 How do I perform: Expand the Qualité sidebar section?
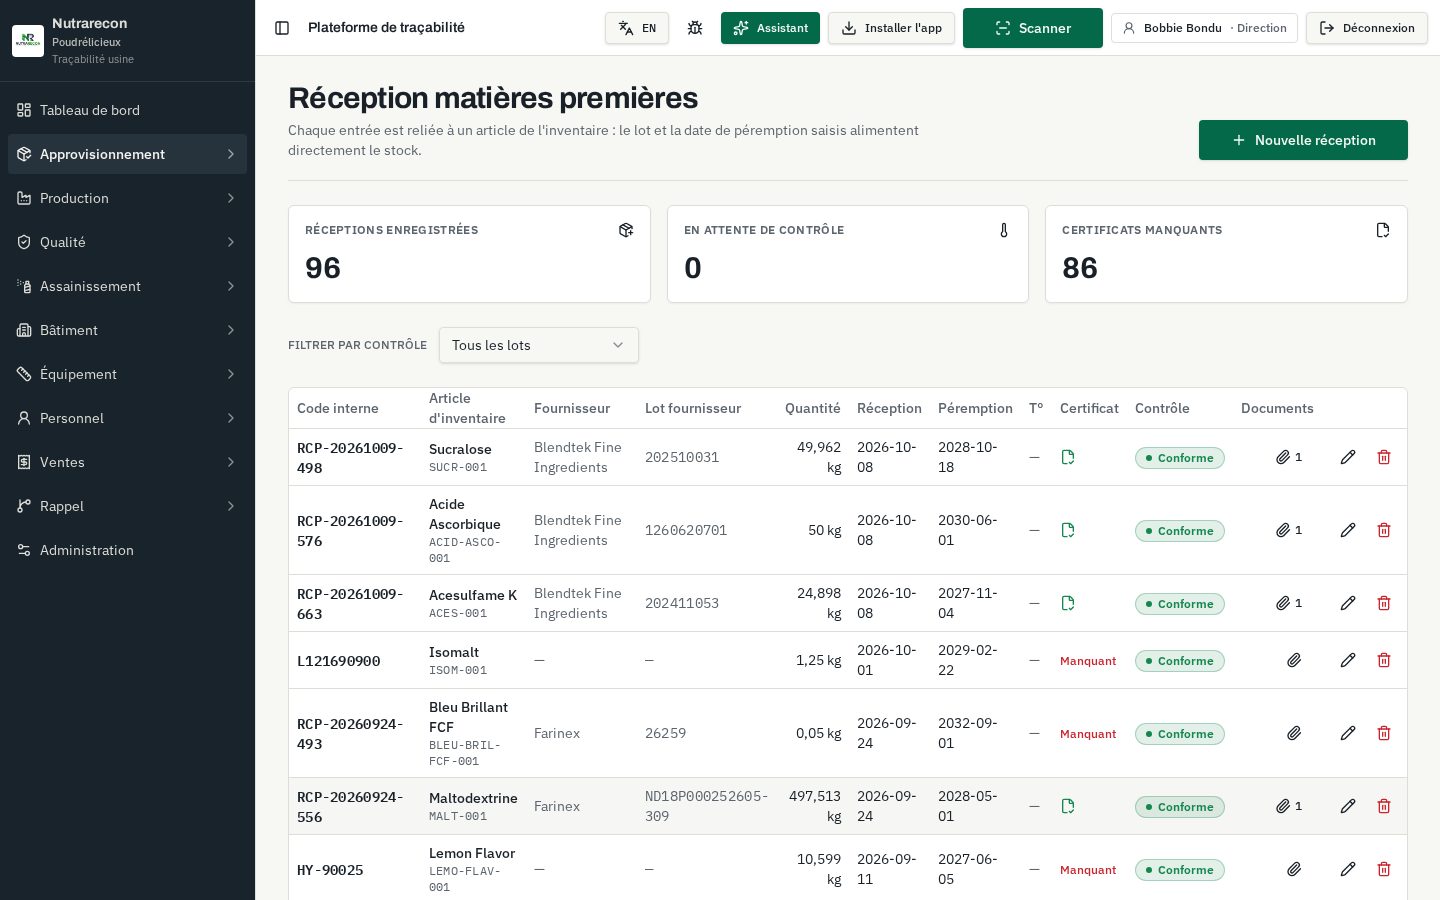click(127, 242)
